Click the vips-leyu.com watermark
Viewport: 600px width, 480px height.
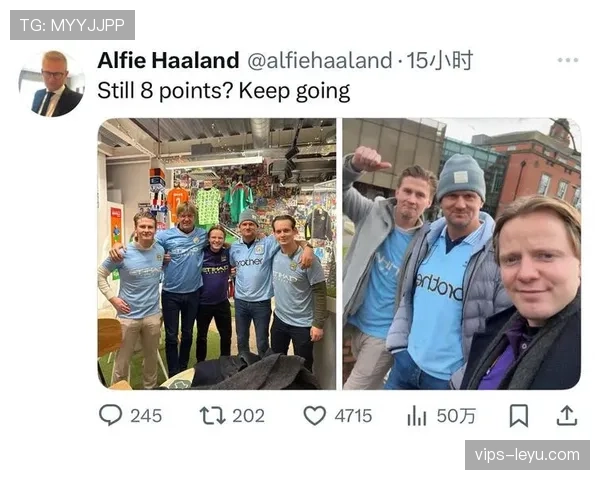click(x=527, y=455)
